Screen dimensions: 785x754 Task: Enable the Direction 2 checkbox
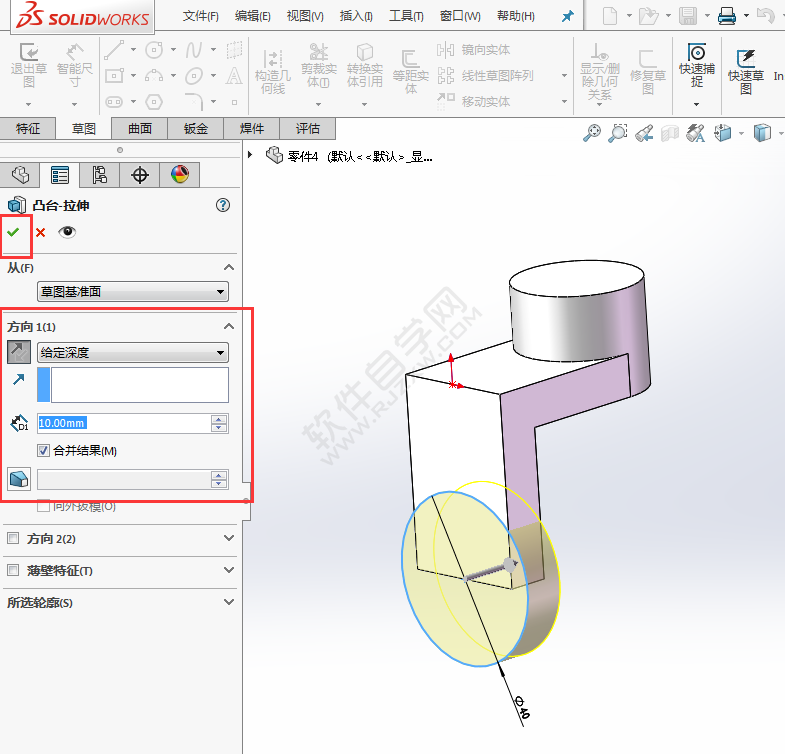coord(13,538)
